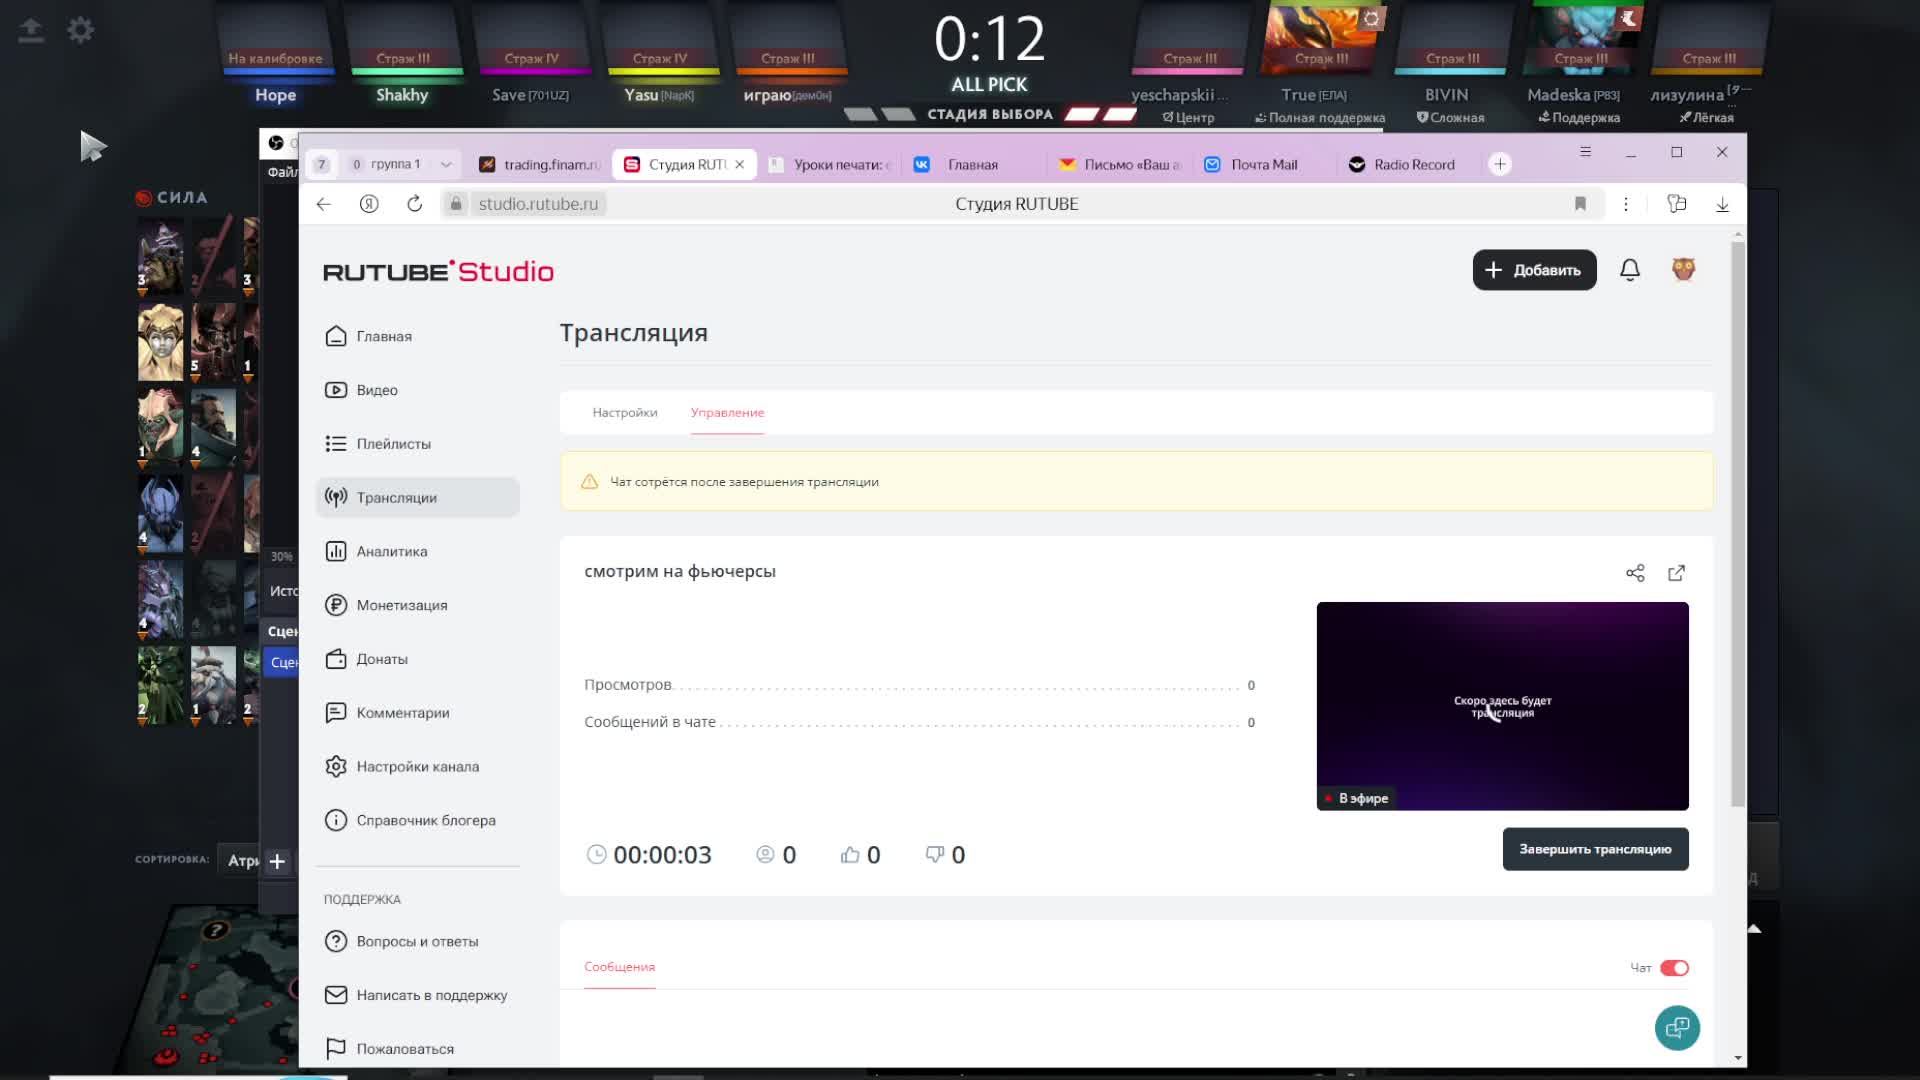Click the stream preview thumbnail
This screenshot has width=1920, height=1080.
coord(1502,706)
